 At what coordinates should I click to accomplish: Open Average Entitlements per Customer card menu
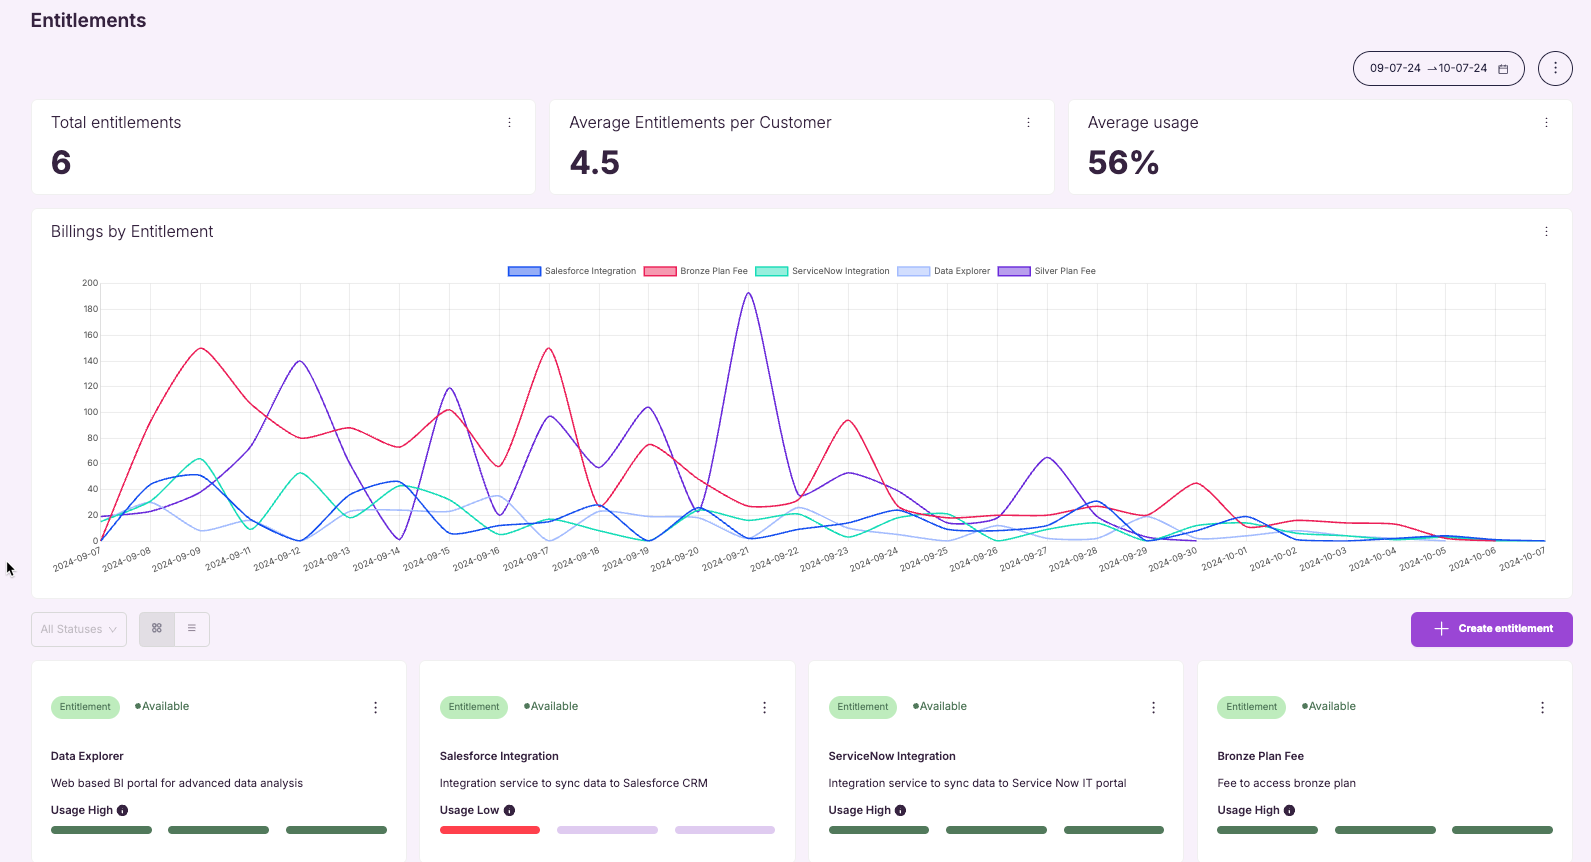pos(1028,122)
